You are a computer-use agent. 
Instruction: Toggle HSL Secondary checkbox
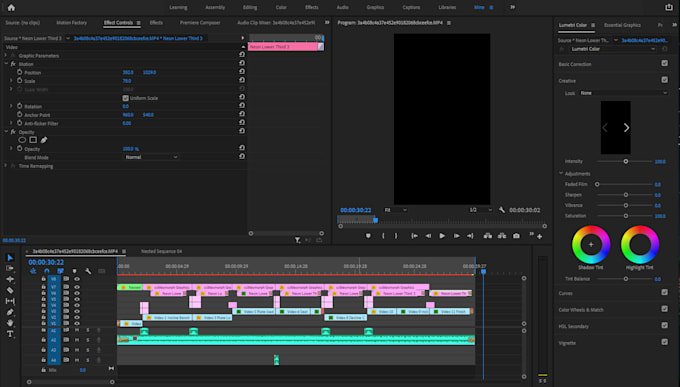(x=665, y=325)
